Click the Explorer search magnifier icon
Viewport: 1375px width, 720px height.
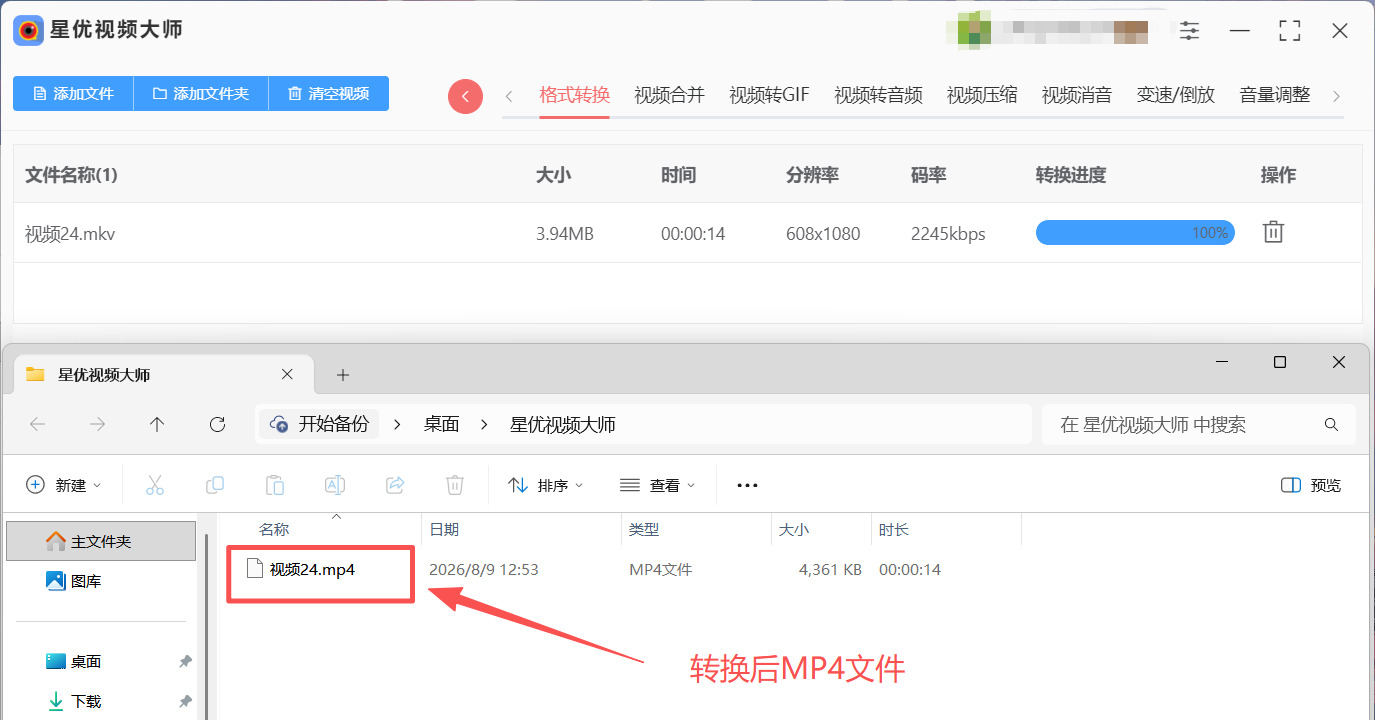1331,425
